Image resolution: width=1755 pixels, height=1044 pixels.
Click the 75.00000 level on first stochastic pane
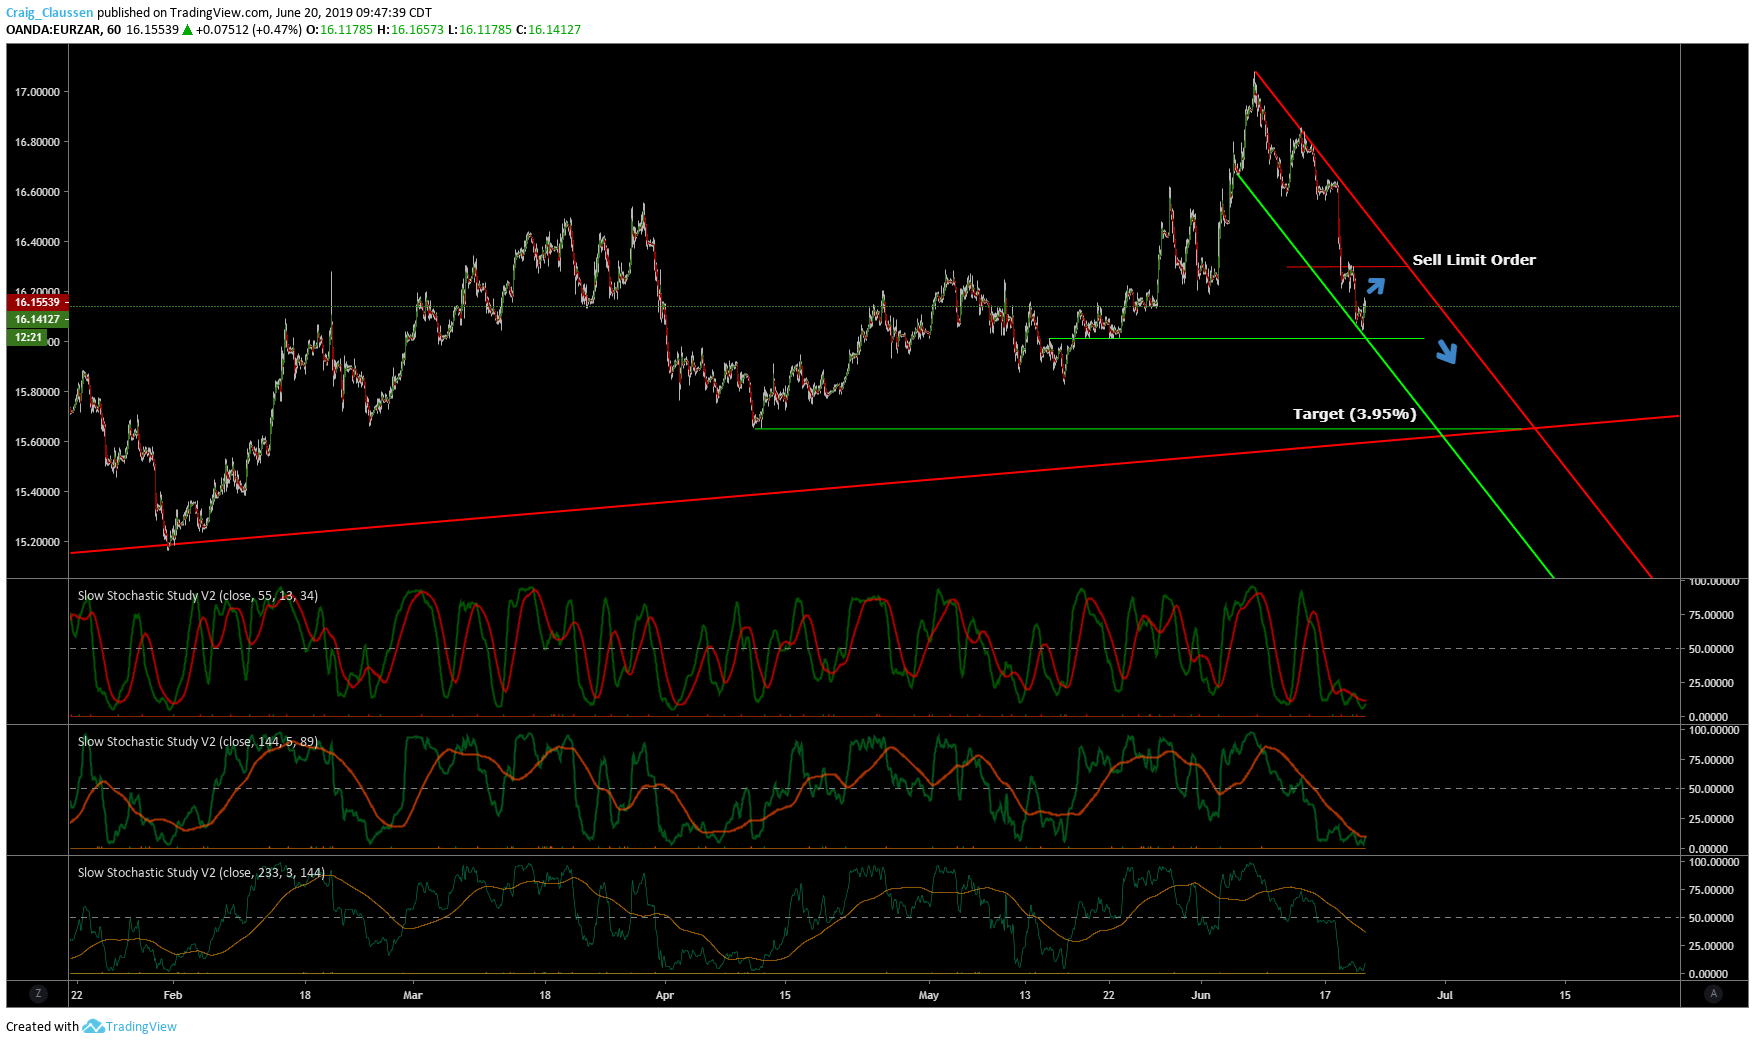1711,615
